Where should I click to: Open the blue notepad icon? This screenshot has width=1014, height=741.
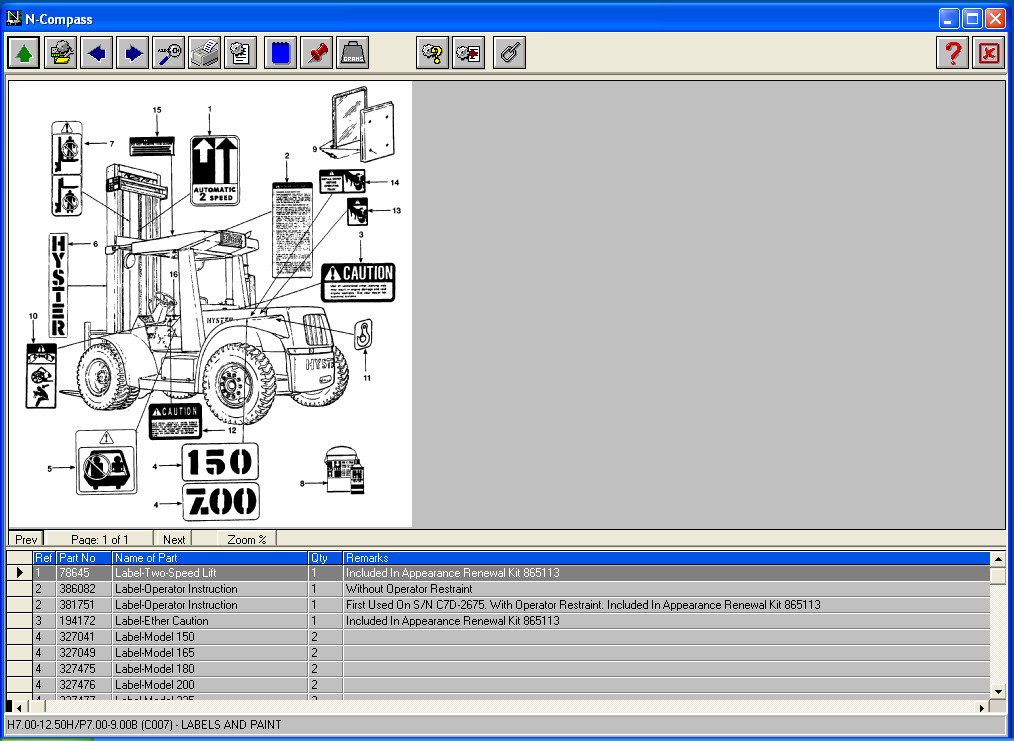(x=281, y=52)
